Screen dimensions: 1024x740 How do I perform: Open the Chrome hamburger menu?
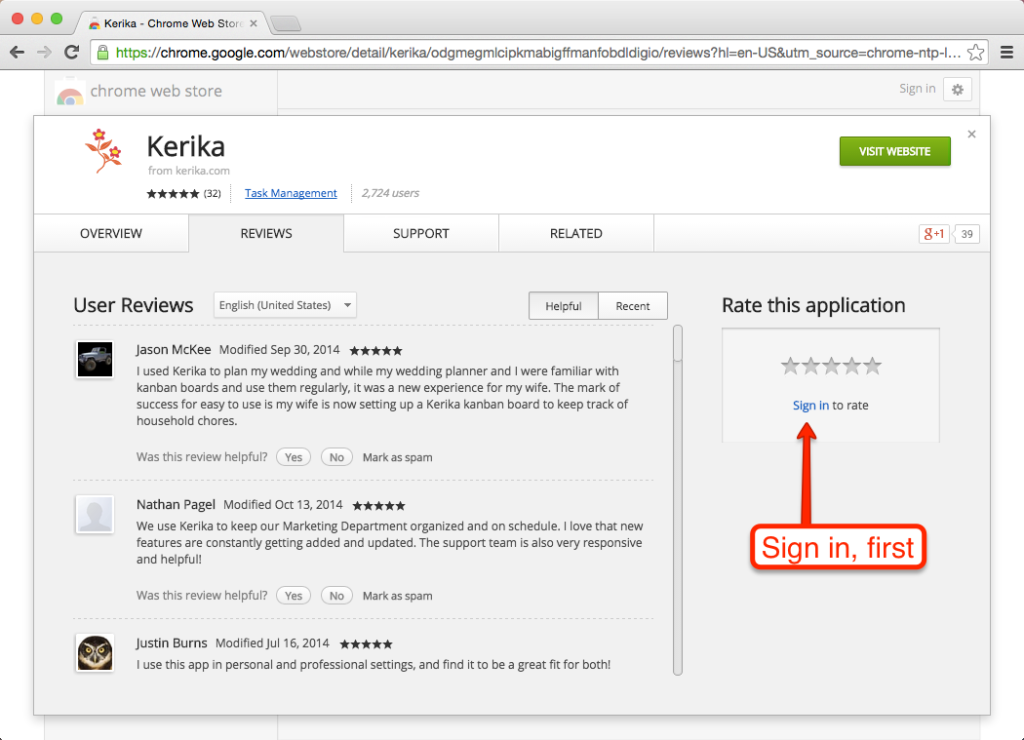tap(1007, 52)
